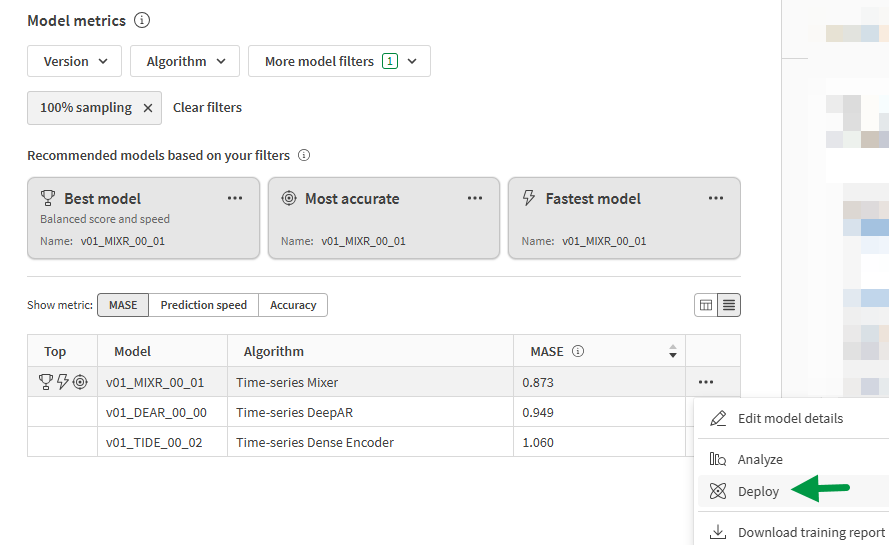Show the Accuracy metric
889x545 pixels.
coord(293,305)
